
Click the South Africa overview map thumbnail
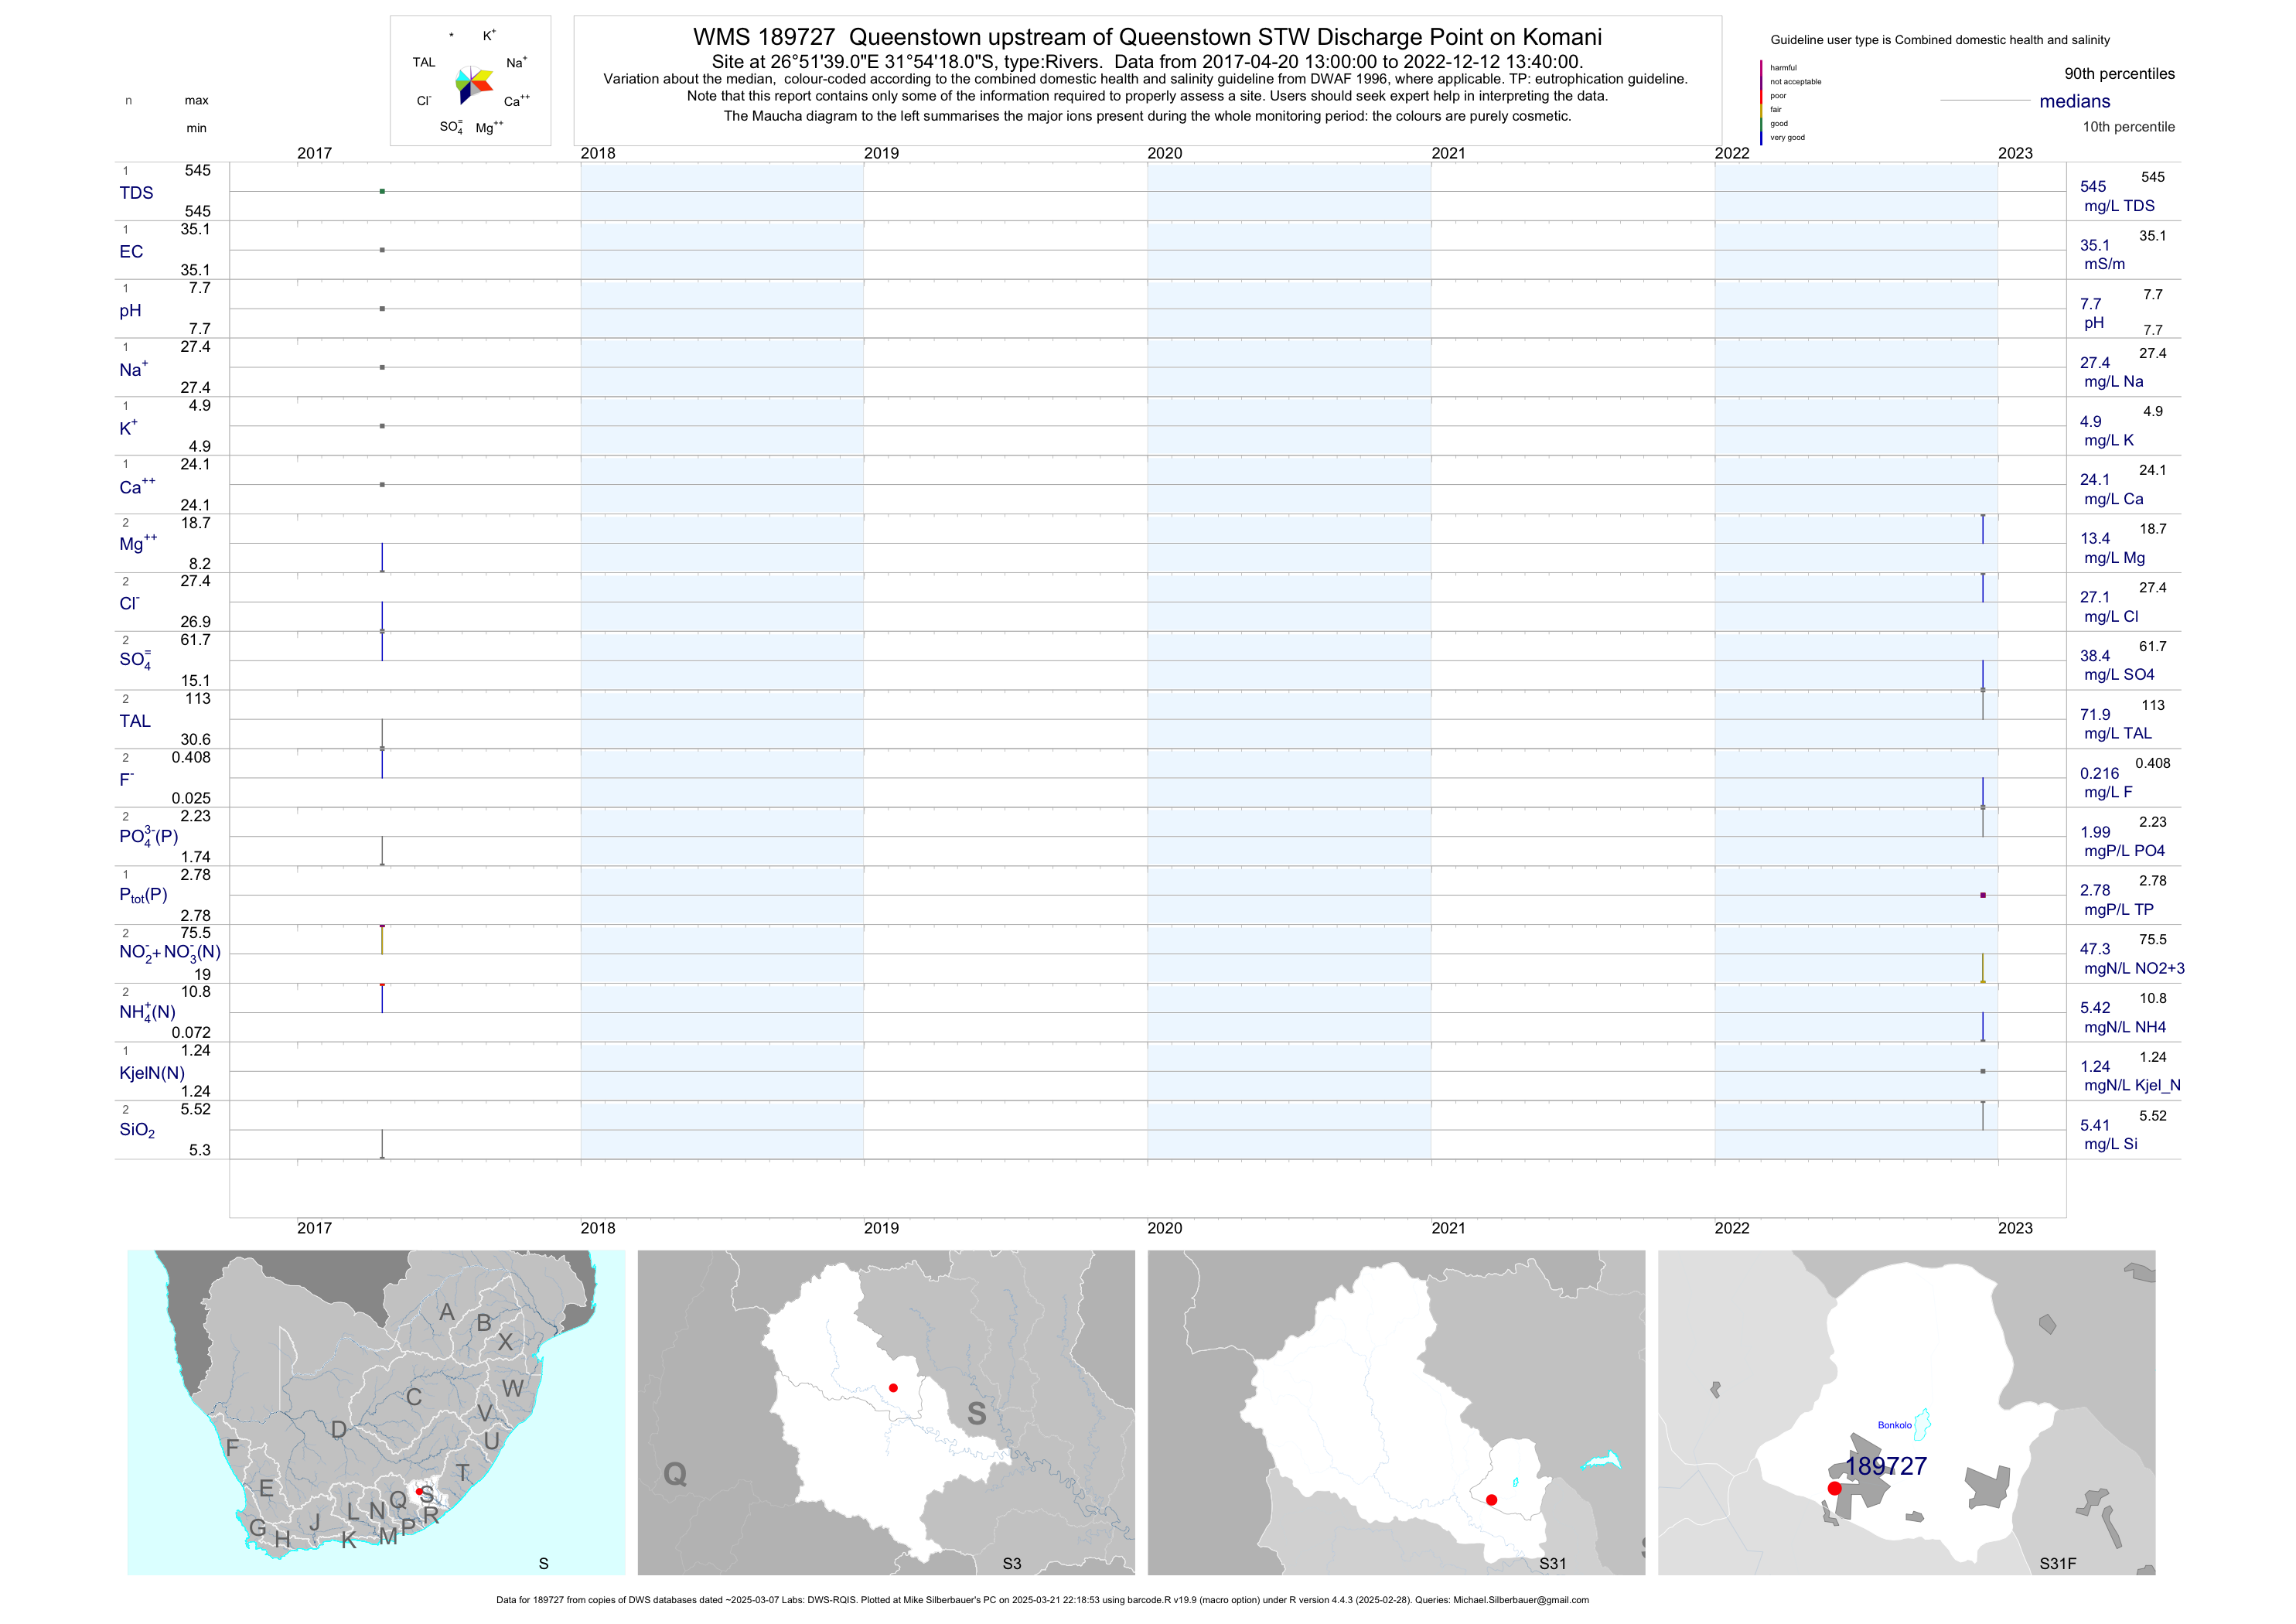point(376,1412)
